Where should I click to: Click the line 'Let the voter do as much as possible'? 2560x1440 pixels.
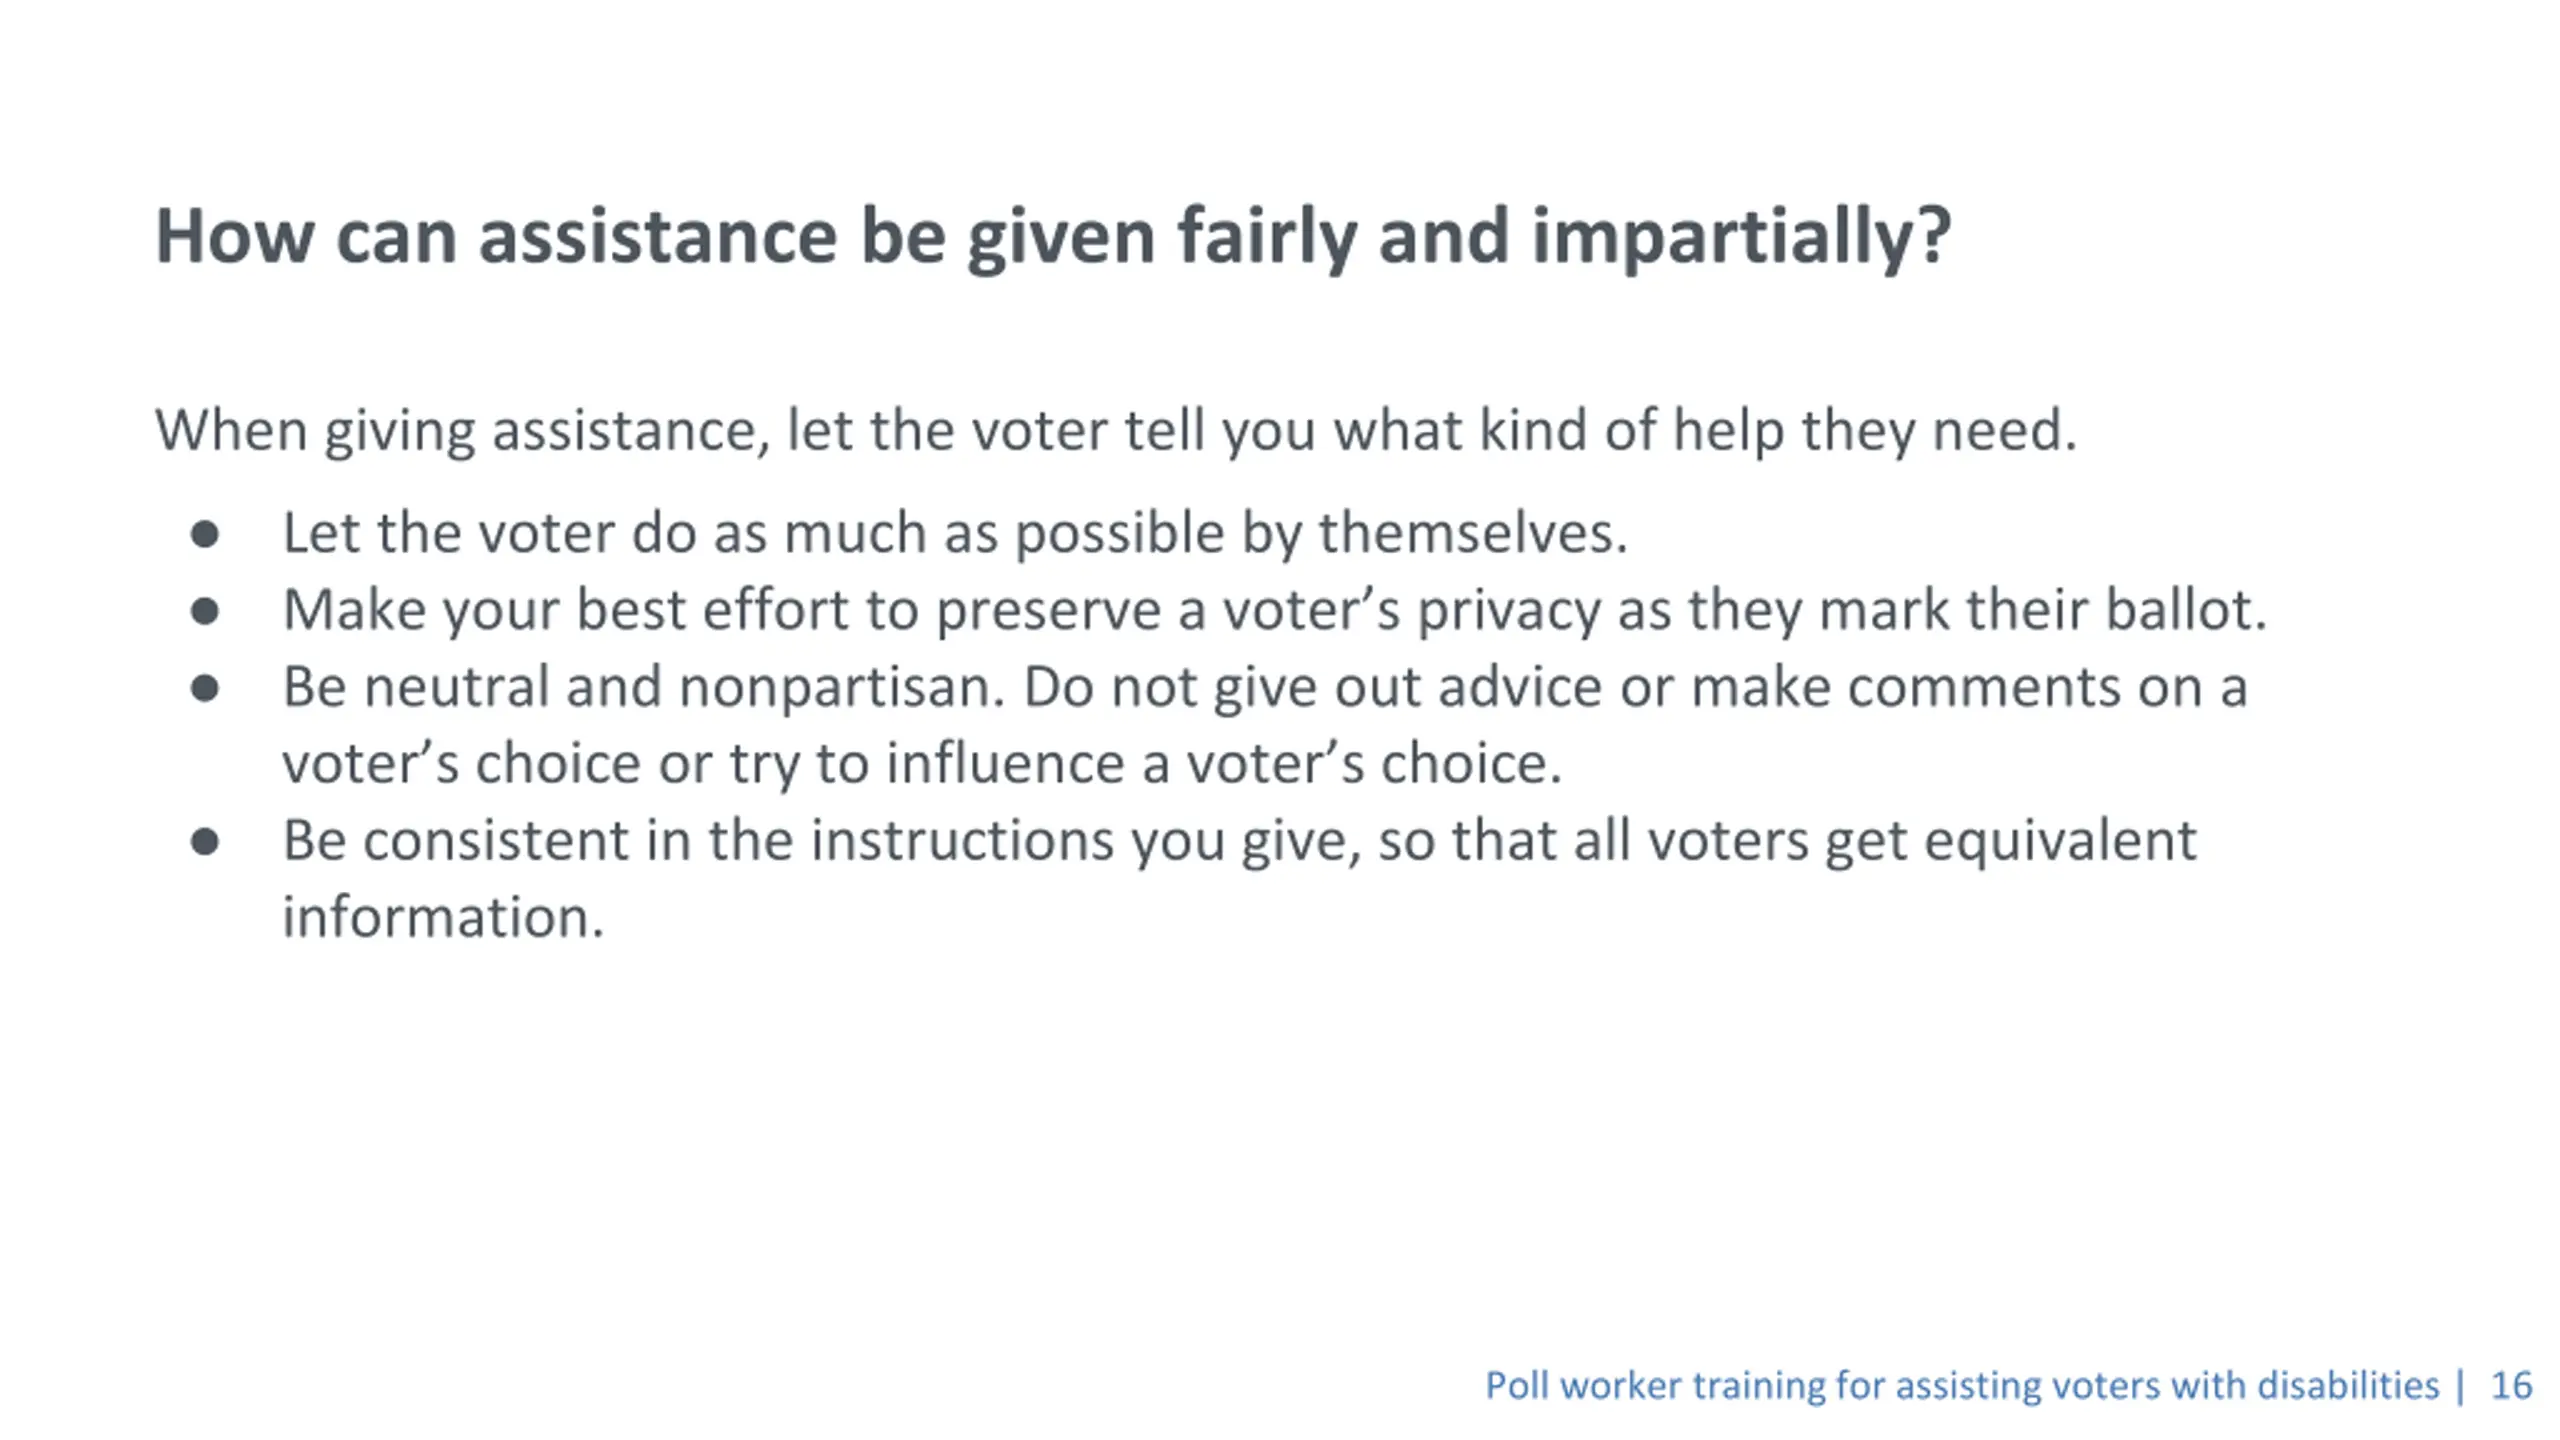pos(955,532)
